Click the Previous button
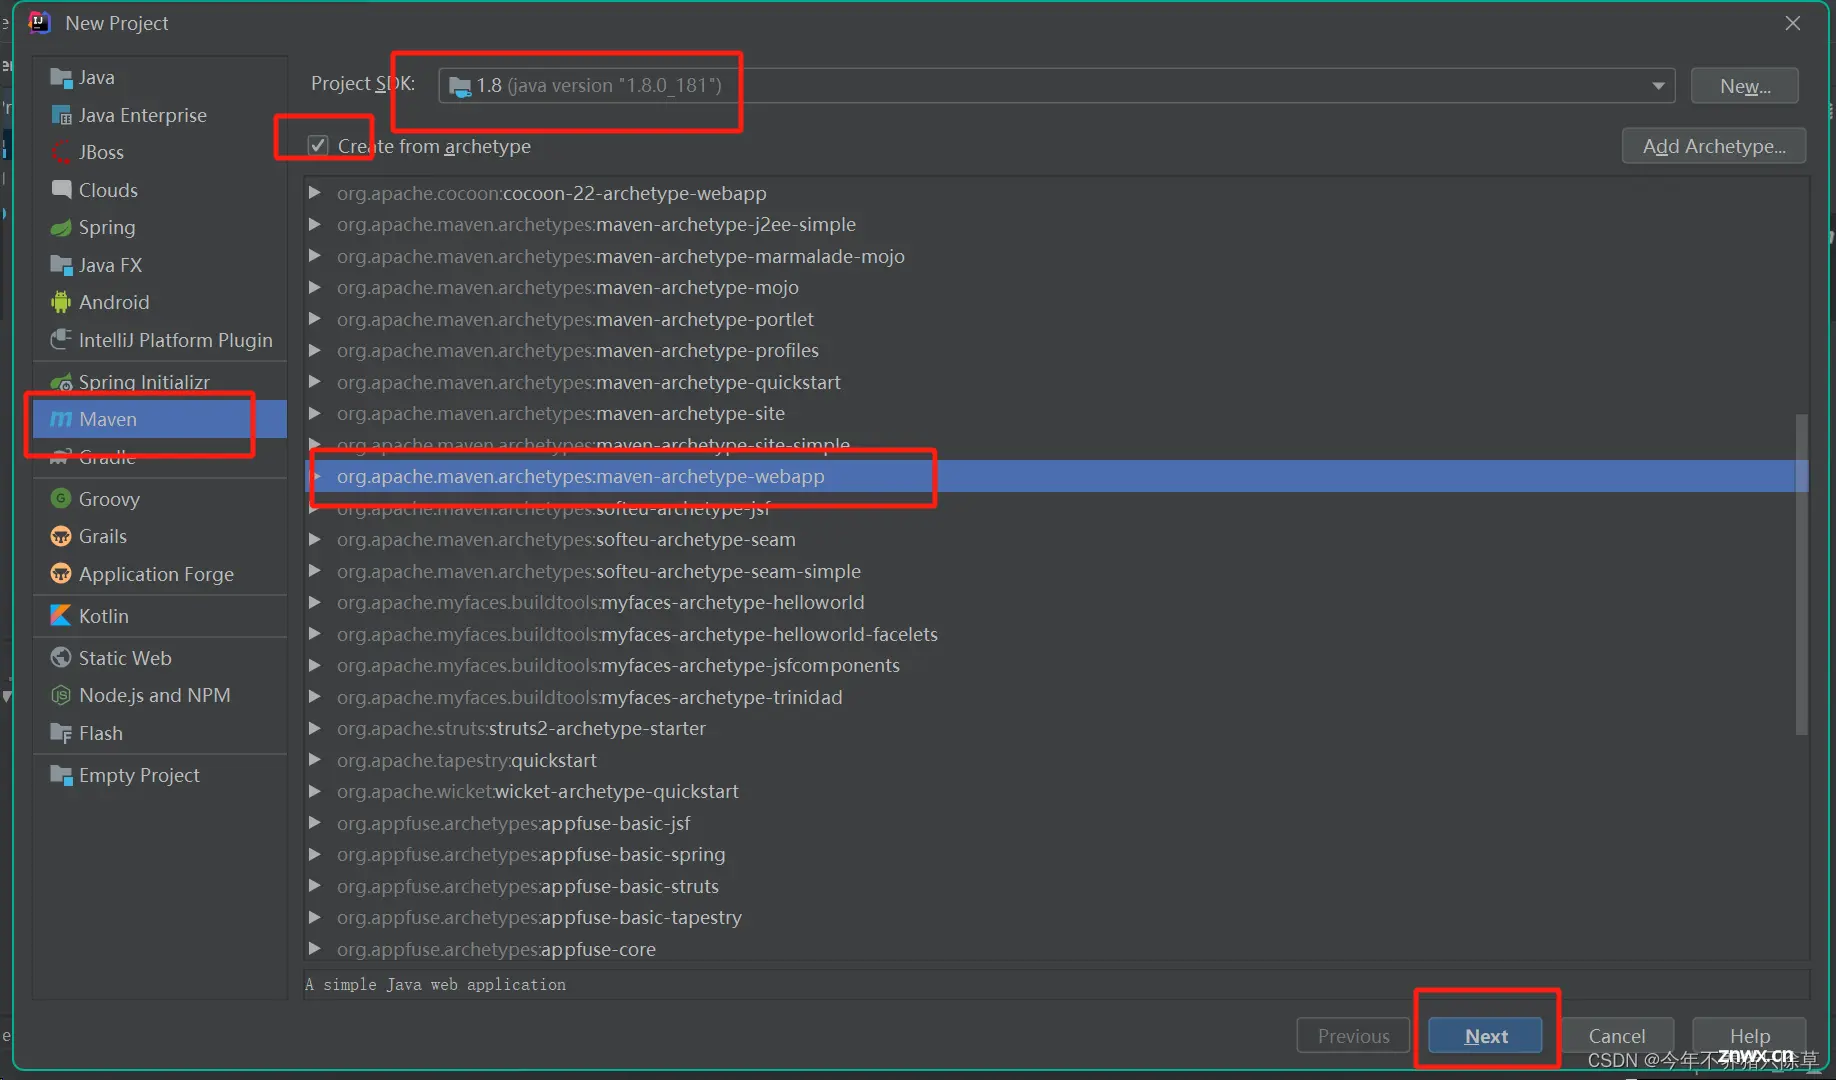 coord(1353,1036)
